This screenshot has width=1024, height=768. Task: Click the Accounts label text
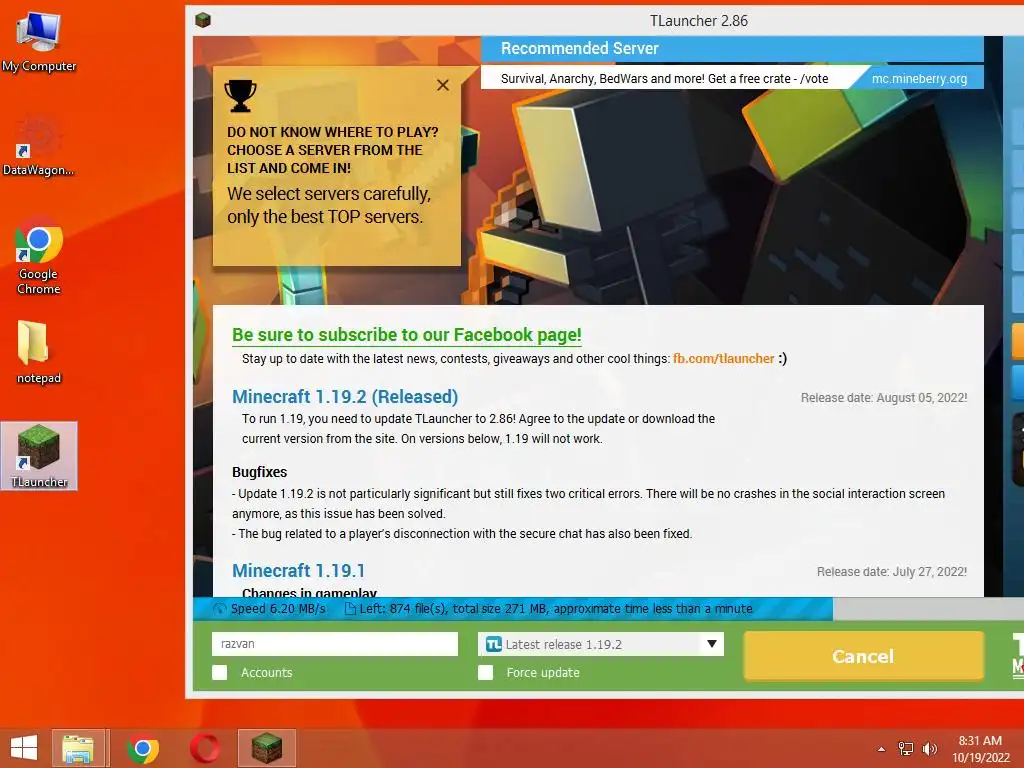pos(266,673)
